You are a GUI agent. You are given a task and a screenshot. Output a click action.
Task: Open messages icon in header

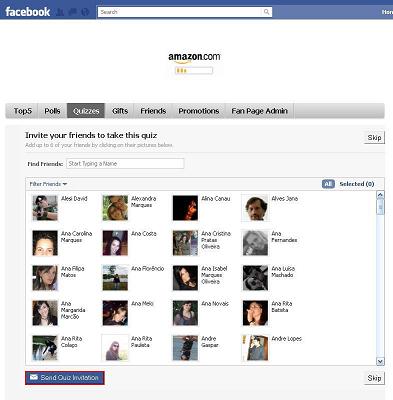tap(72, 12)
